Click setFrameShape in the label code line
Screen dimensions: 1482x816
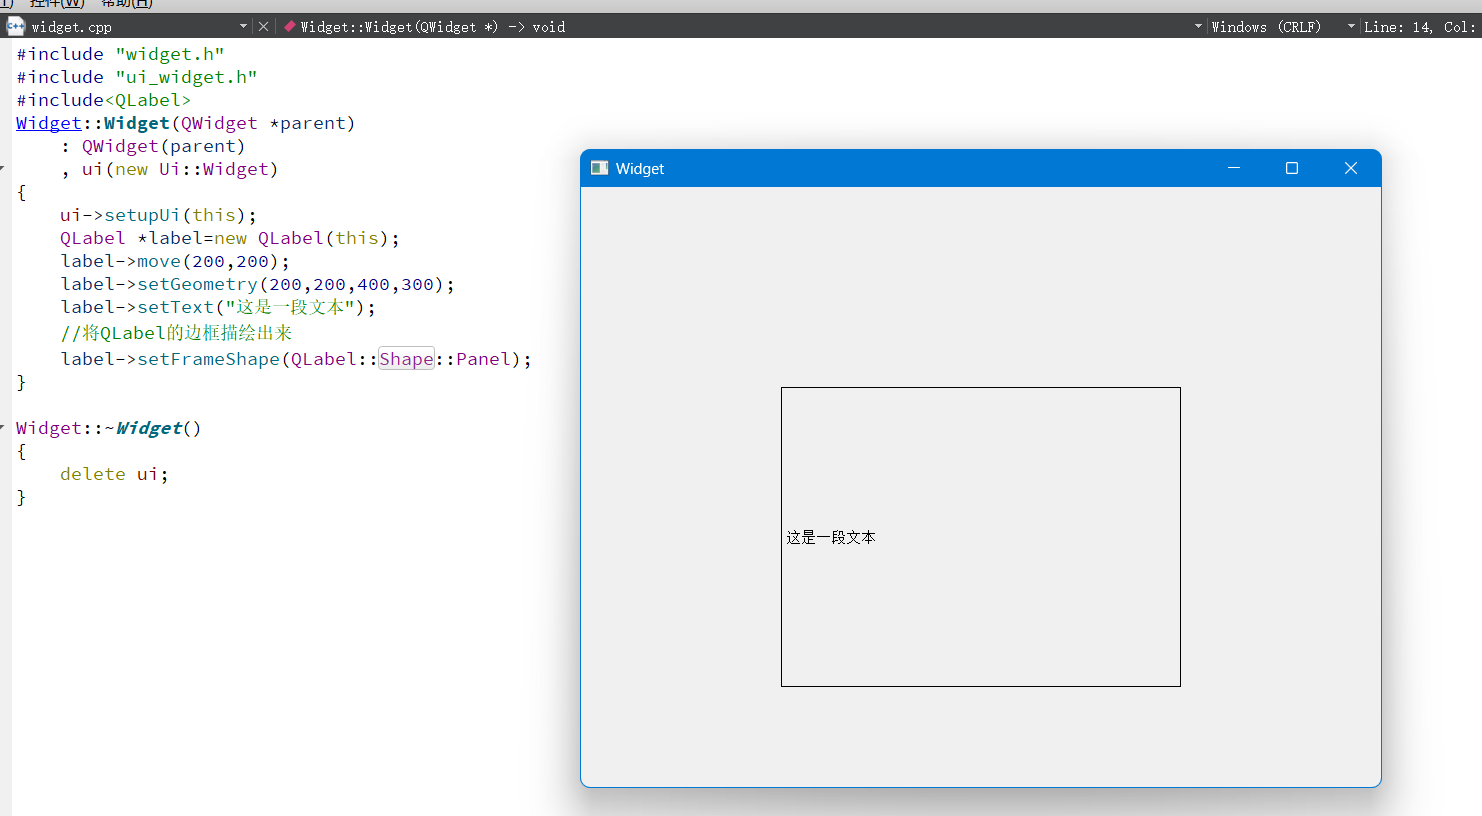tap(208, 359)
